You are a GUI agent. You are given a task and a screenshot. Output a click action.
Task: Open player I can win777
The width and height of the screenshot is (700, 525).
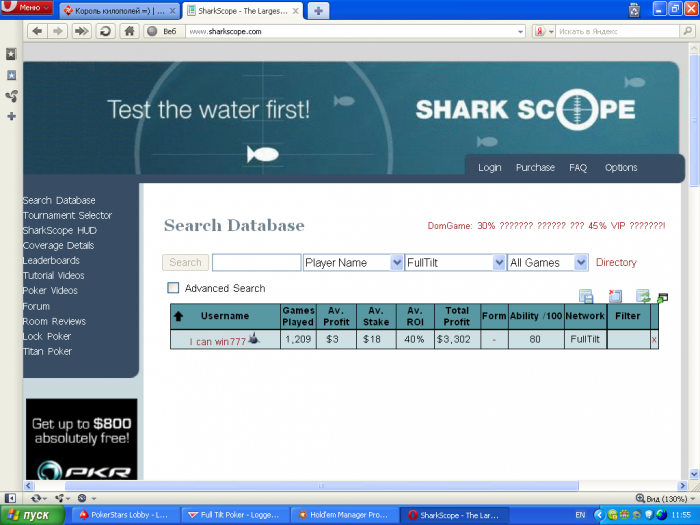(218, 342)
